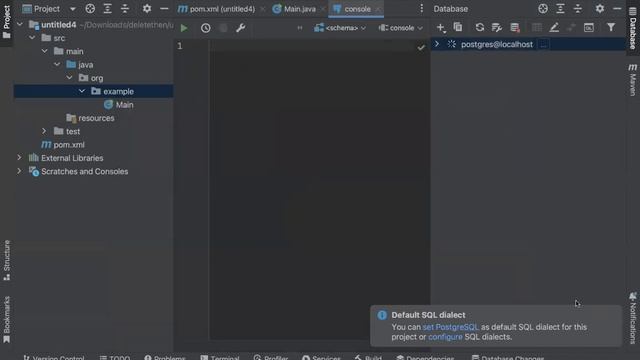Image resolution: width=640 pixels, height=360 pixels.
Task: Collapse all in Project panel toolbar
Action: point(125,9)
